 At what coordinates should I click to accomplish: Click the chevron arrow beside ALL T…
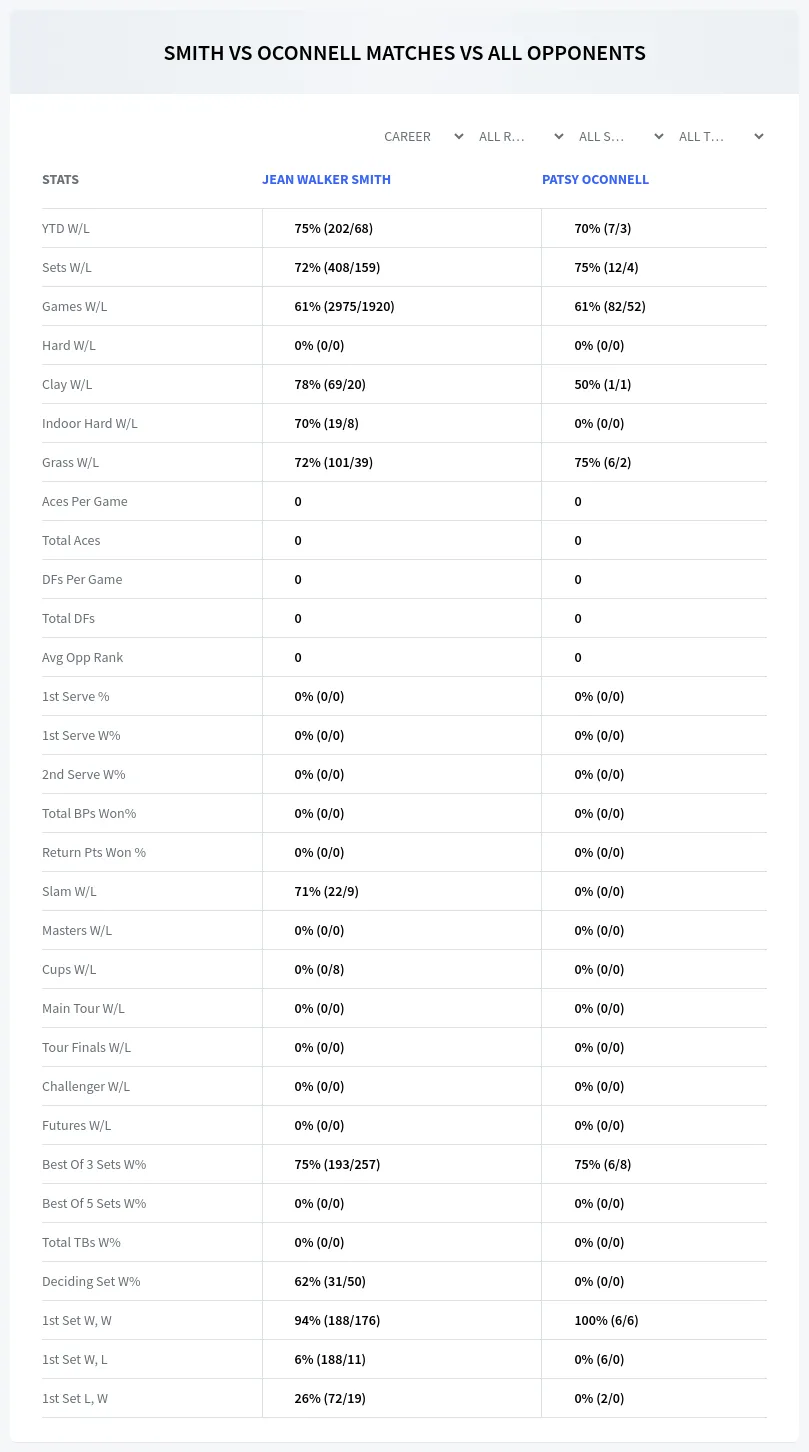[x=758, y=137]
